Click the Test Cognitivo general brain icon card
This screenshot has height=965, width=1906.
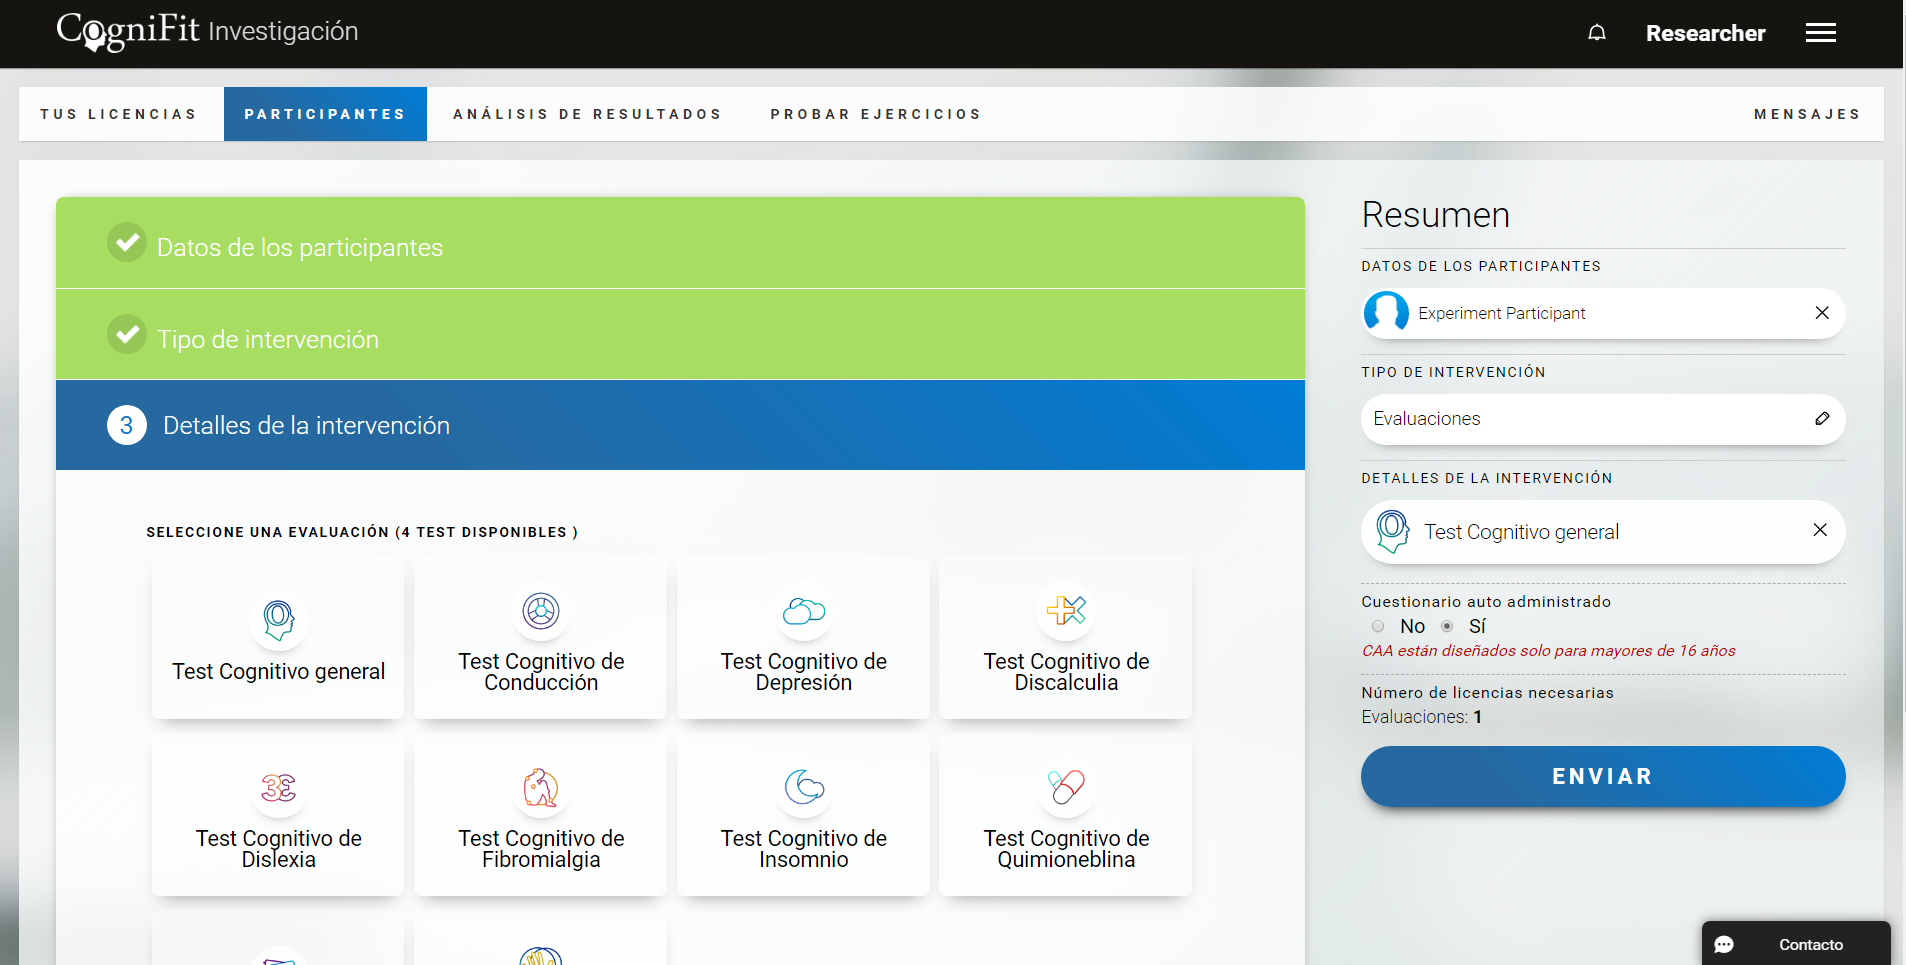click(278, 638)
